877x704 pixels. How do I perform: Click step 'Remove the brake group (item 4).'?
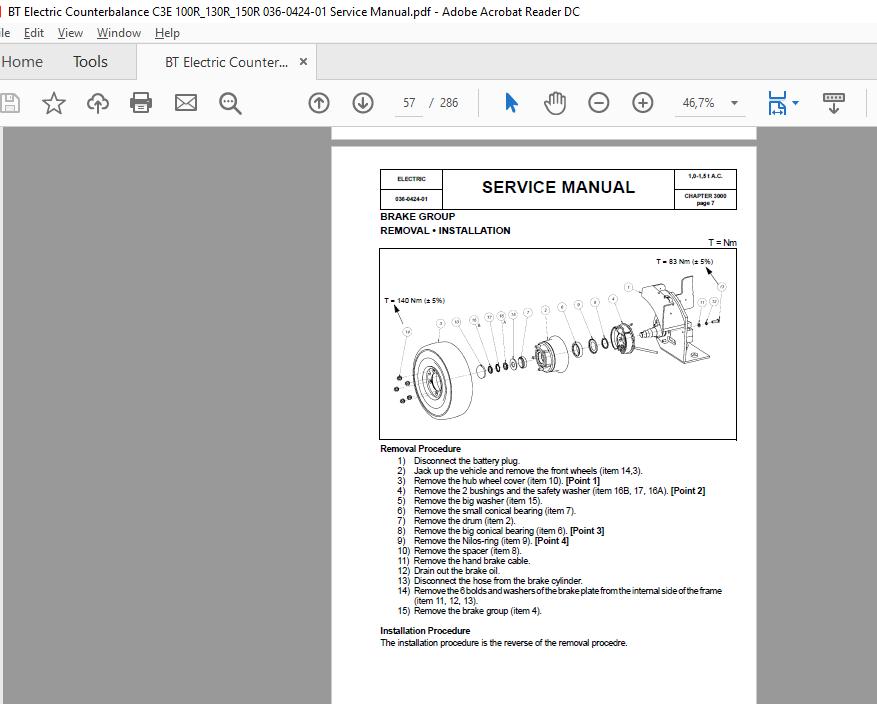tap(478, 611)
